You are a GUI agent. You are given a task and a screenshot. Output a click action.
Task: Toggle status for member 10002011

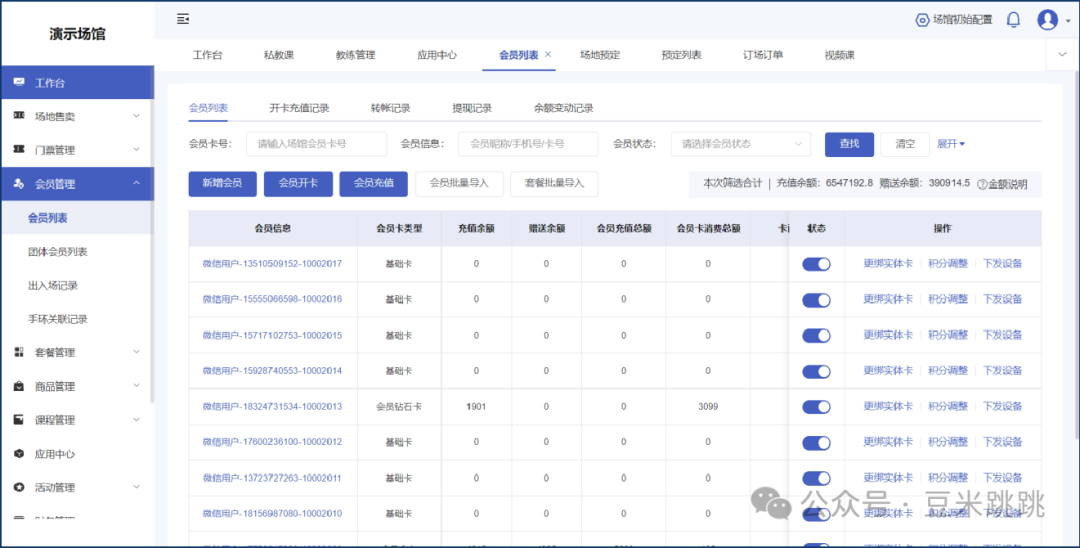(816, 478)
